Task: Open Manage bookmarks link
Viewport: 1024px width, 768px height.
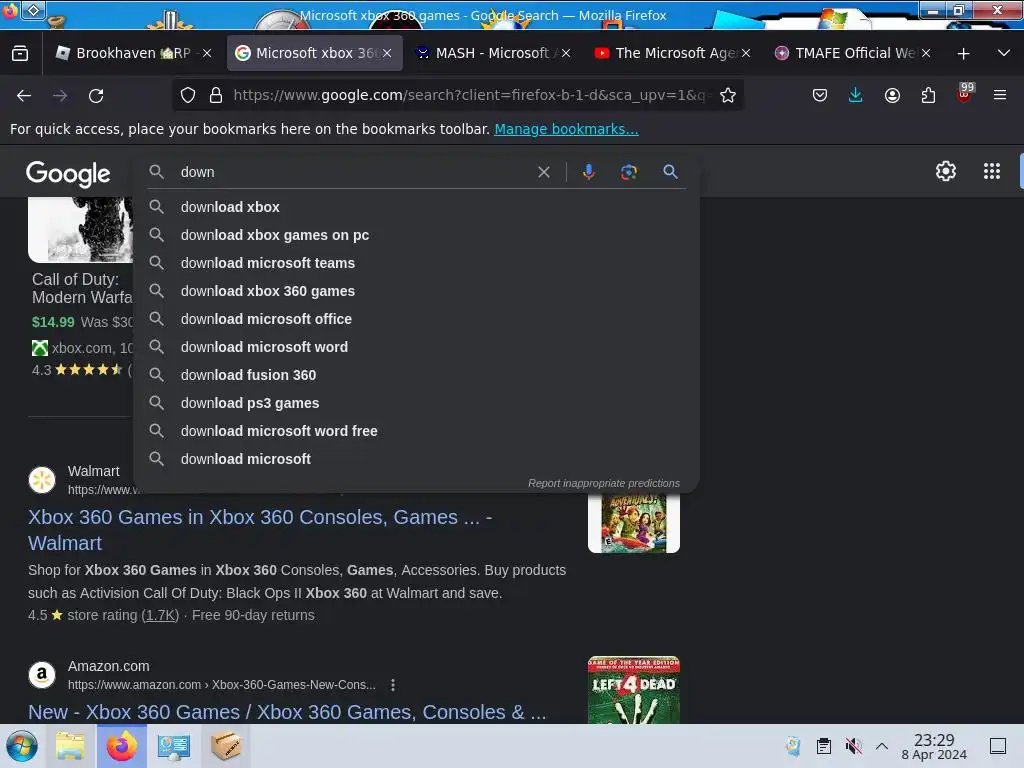Action: click(566, 129)
